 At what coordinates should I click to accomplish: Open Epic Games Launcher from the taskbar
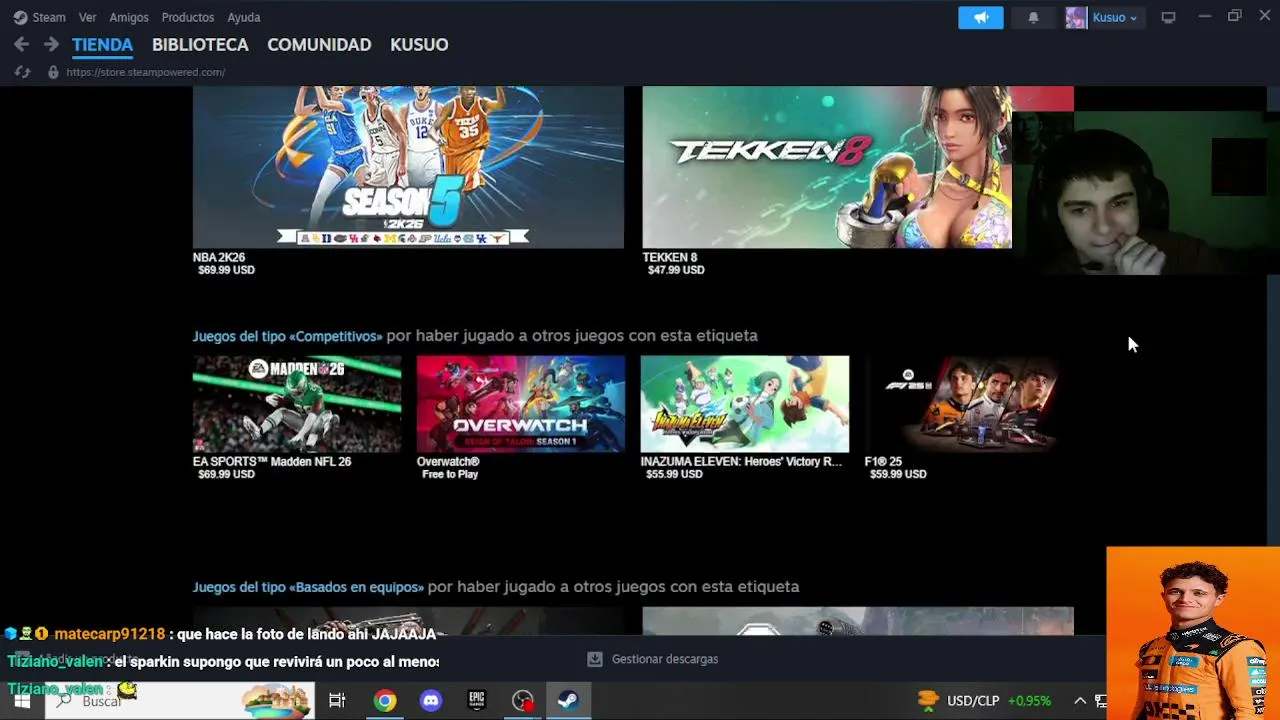click(477, 701)
